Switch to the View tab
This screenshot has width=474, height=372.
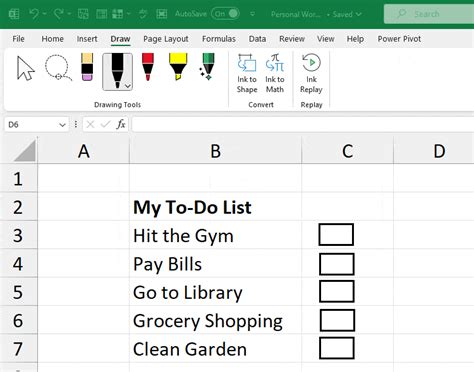tap(326, 39)
